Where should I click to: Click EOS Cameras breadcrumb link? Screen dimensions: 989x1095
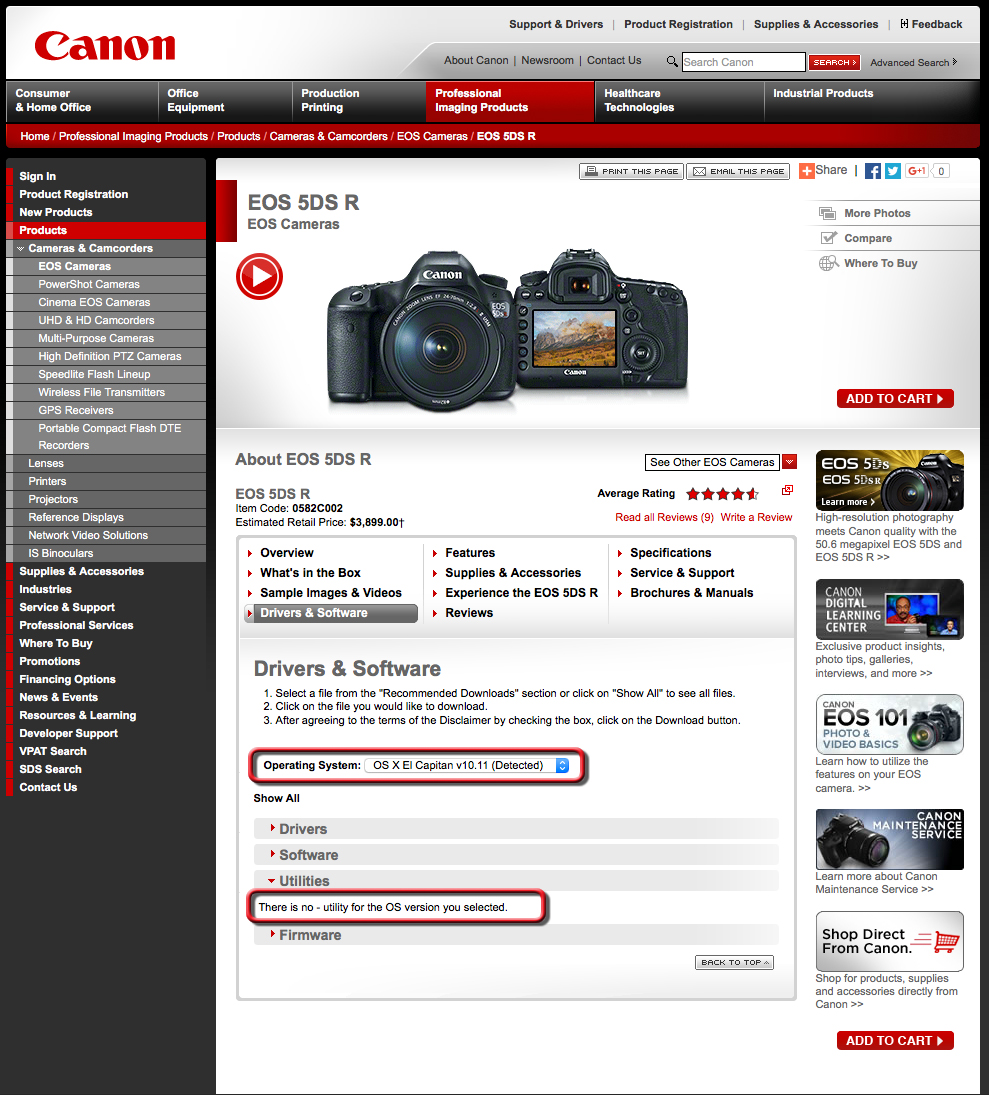(432, 136)
